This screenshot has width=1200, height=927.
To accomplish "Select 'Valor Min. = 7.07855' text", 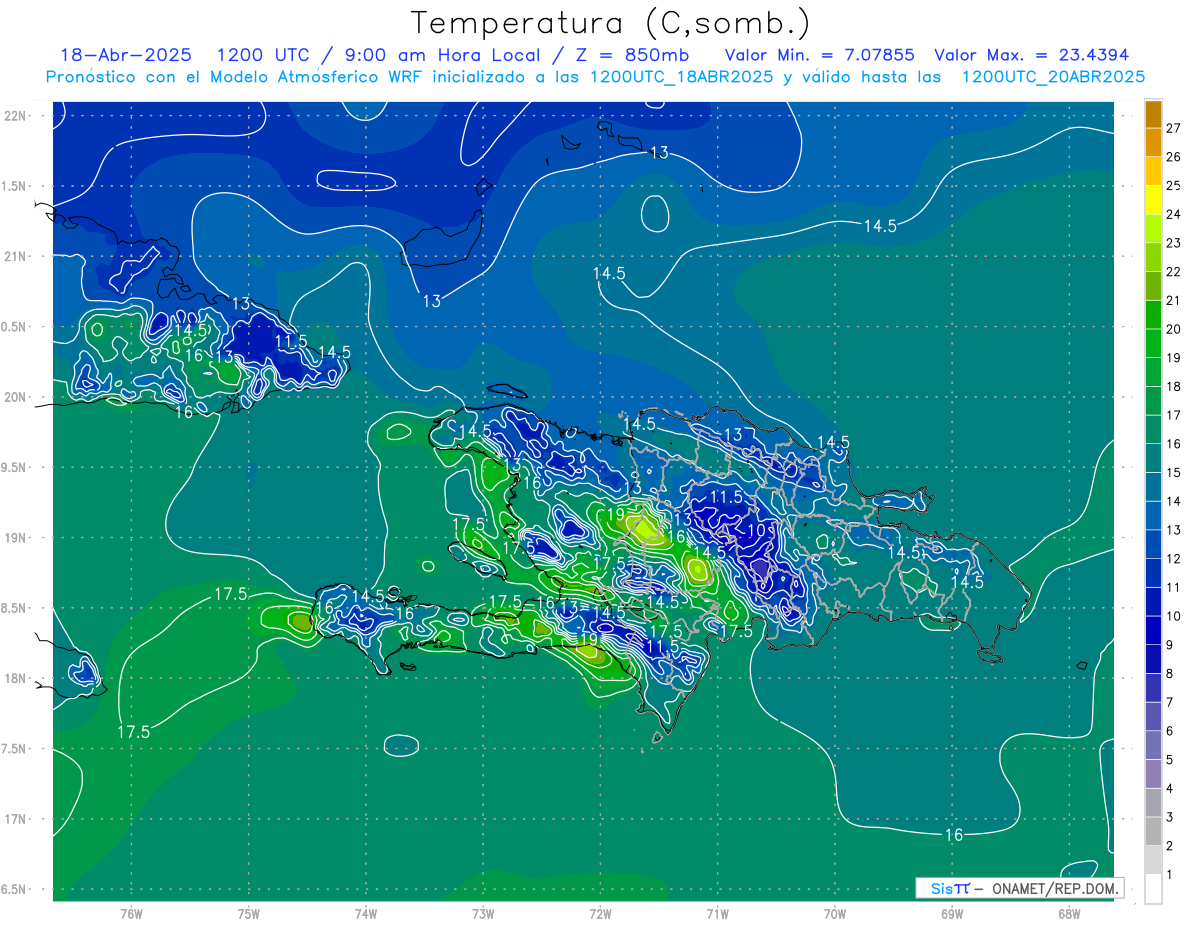I will point(819,55).
